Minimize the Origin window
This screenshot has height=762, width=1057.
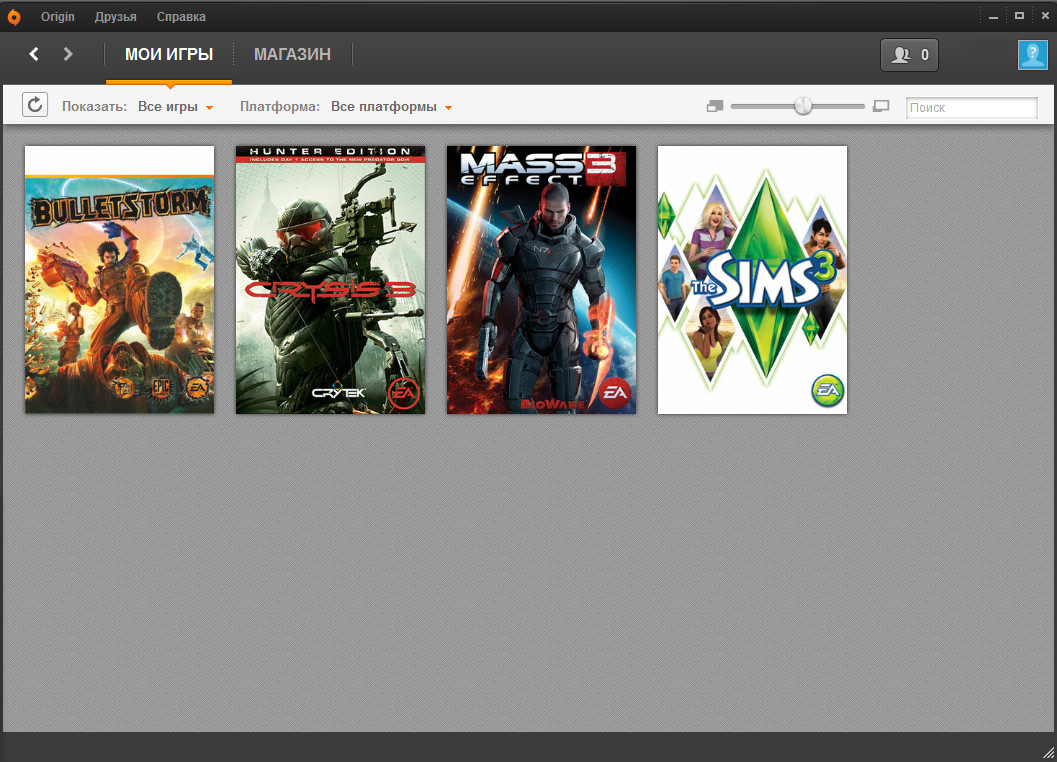993,16
